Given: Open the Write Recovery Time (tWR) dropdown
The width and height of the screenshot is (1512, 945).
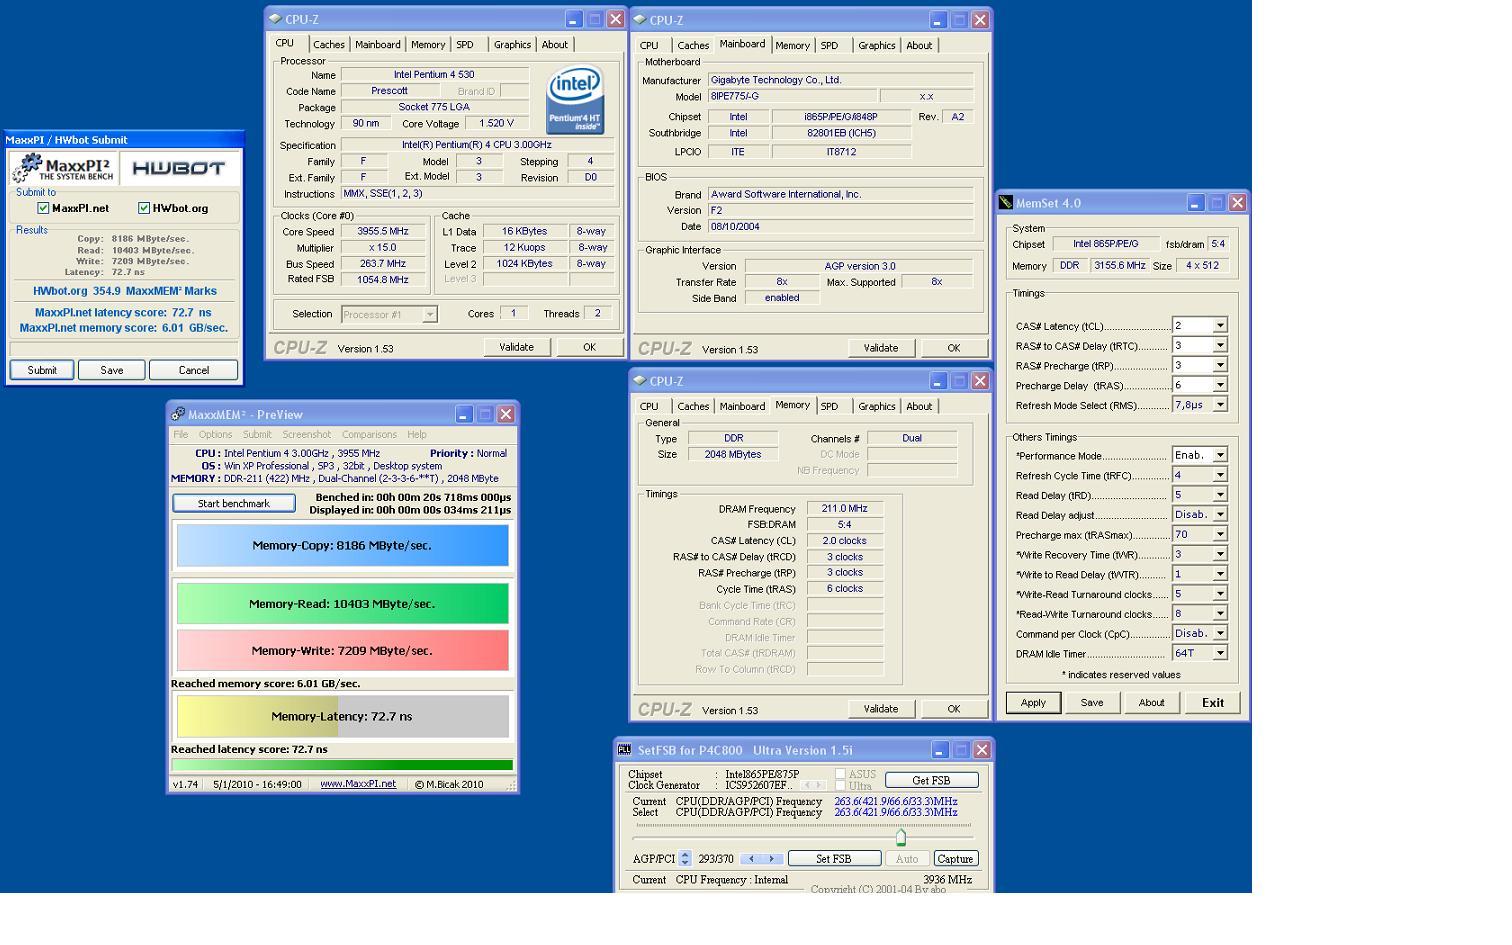Looking at the screenshot, I should 1220,554.
